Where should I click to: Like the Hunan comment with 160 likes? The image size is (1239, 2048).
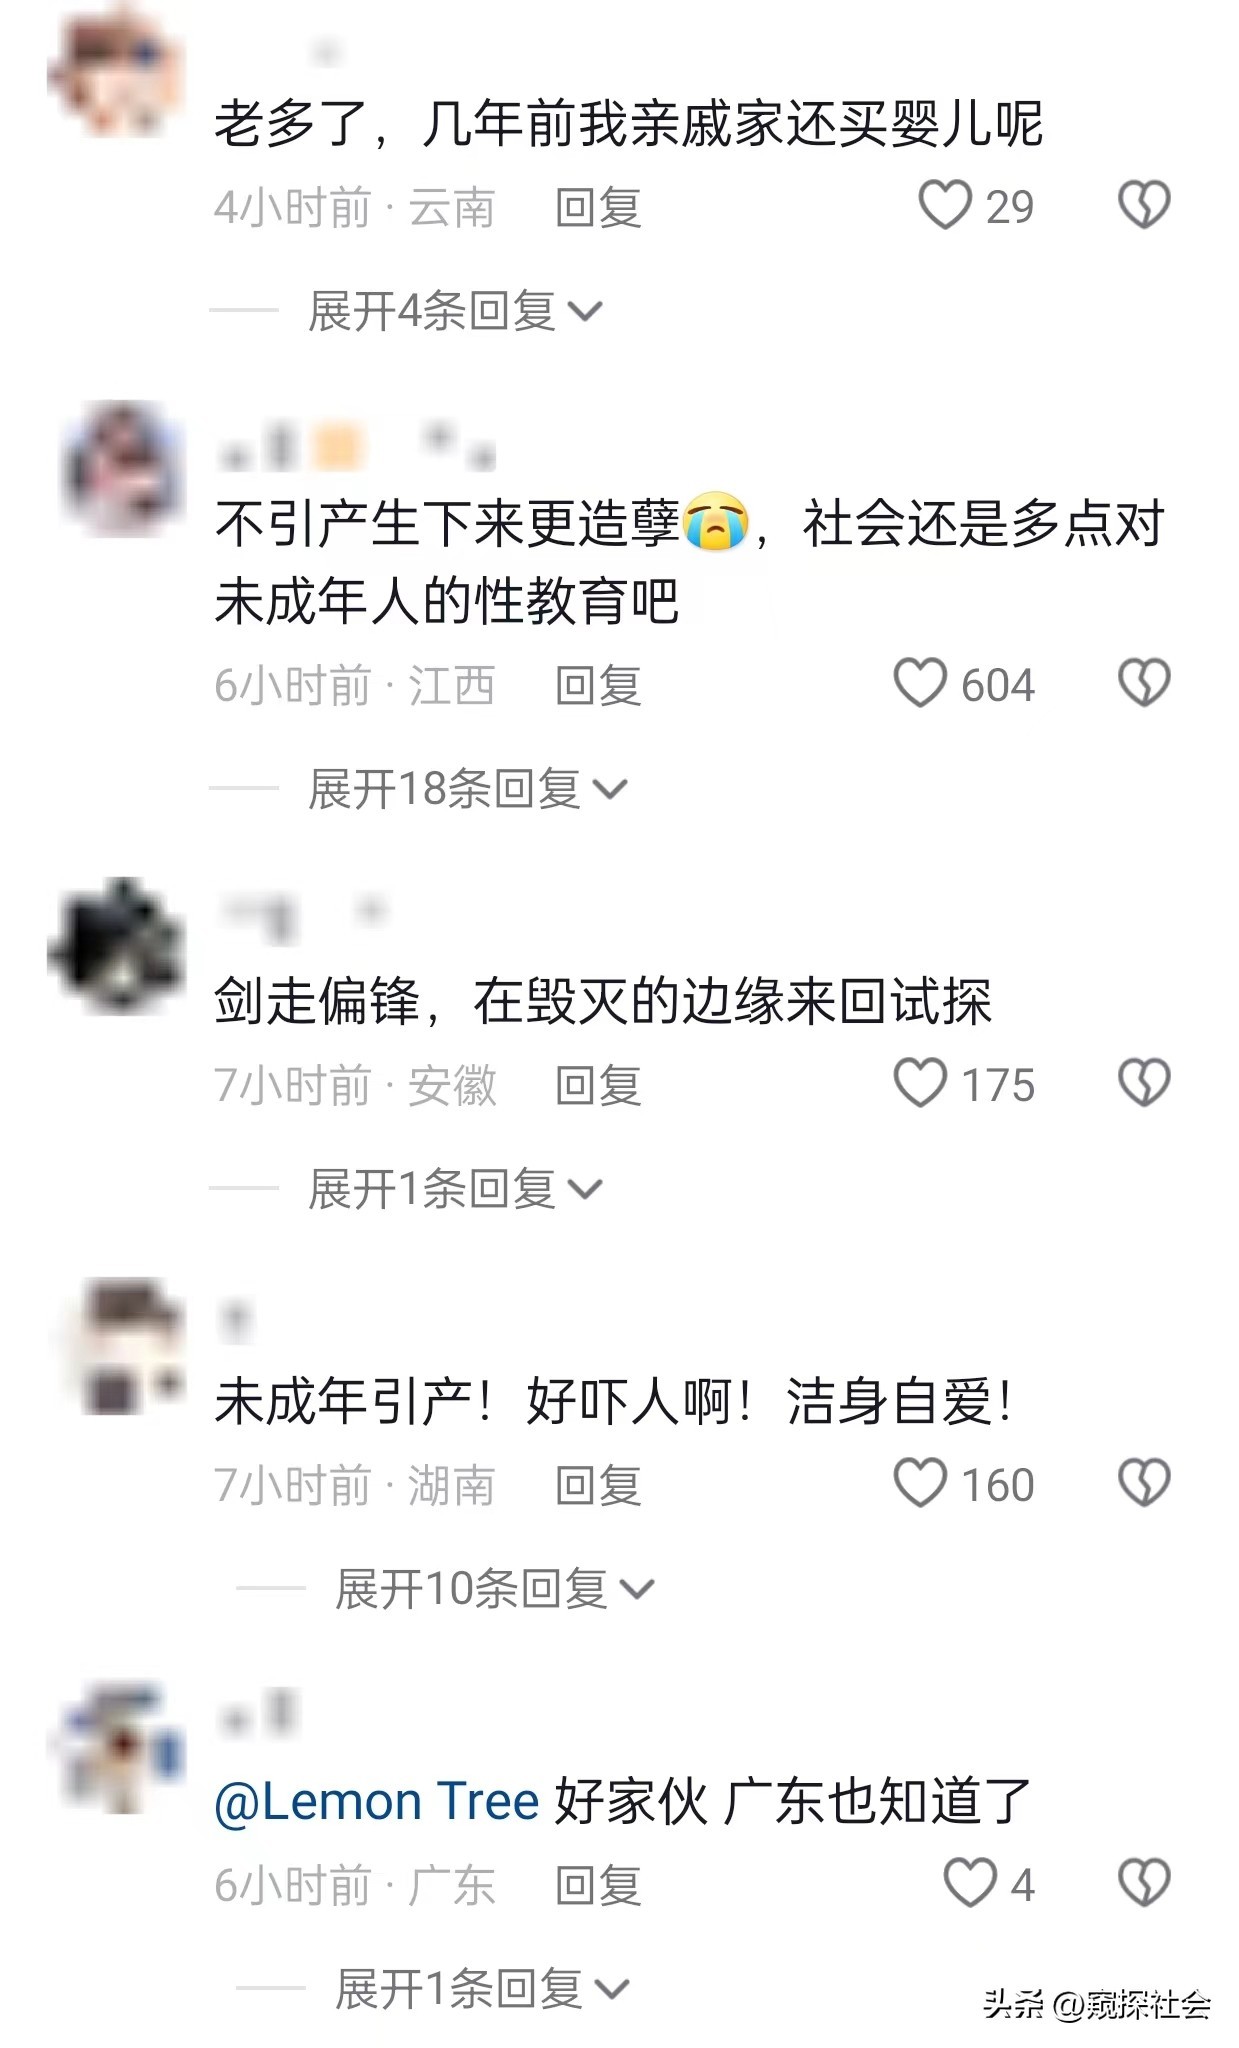[919, 1484]
